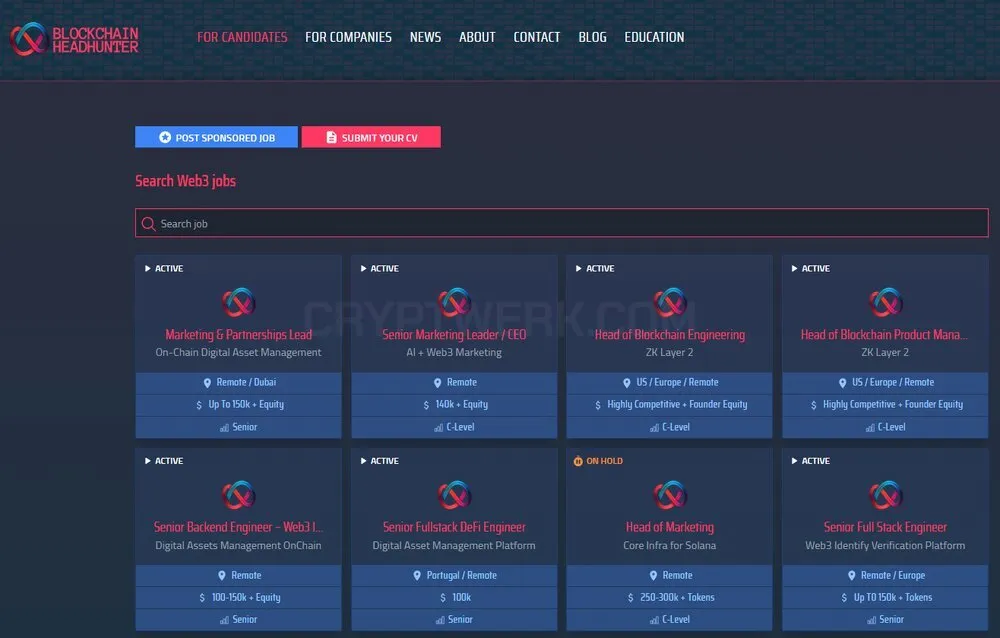Click 'Up TO 150k + Tokens' salary text
Screen dimensions: 1000x638
[x=893, y=598]
